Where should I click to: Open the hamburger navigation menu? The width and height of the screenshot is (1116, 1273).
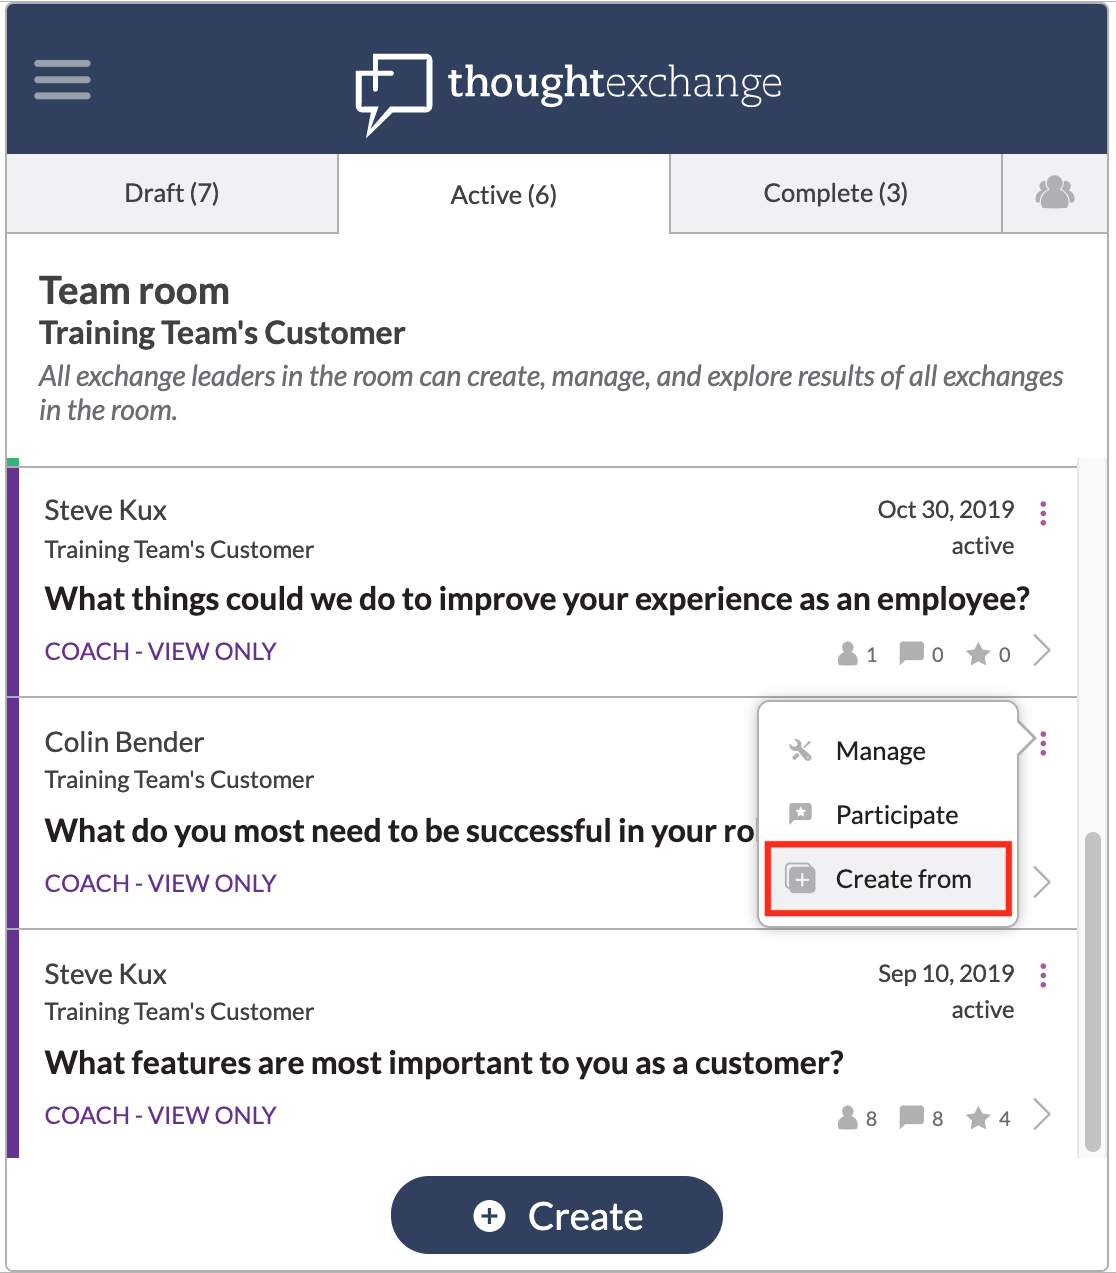click(x=62, y=80)
